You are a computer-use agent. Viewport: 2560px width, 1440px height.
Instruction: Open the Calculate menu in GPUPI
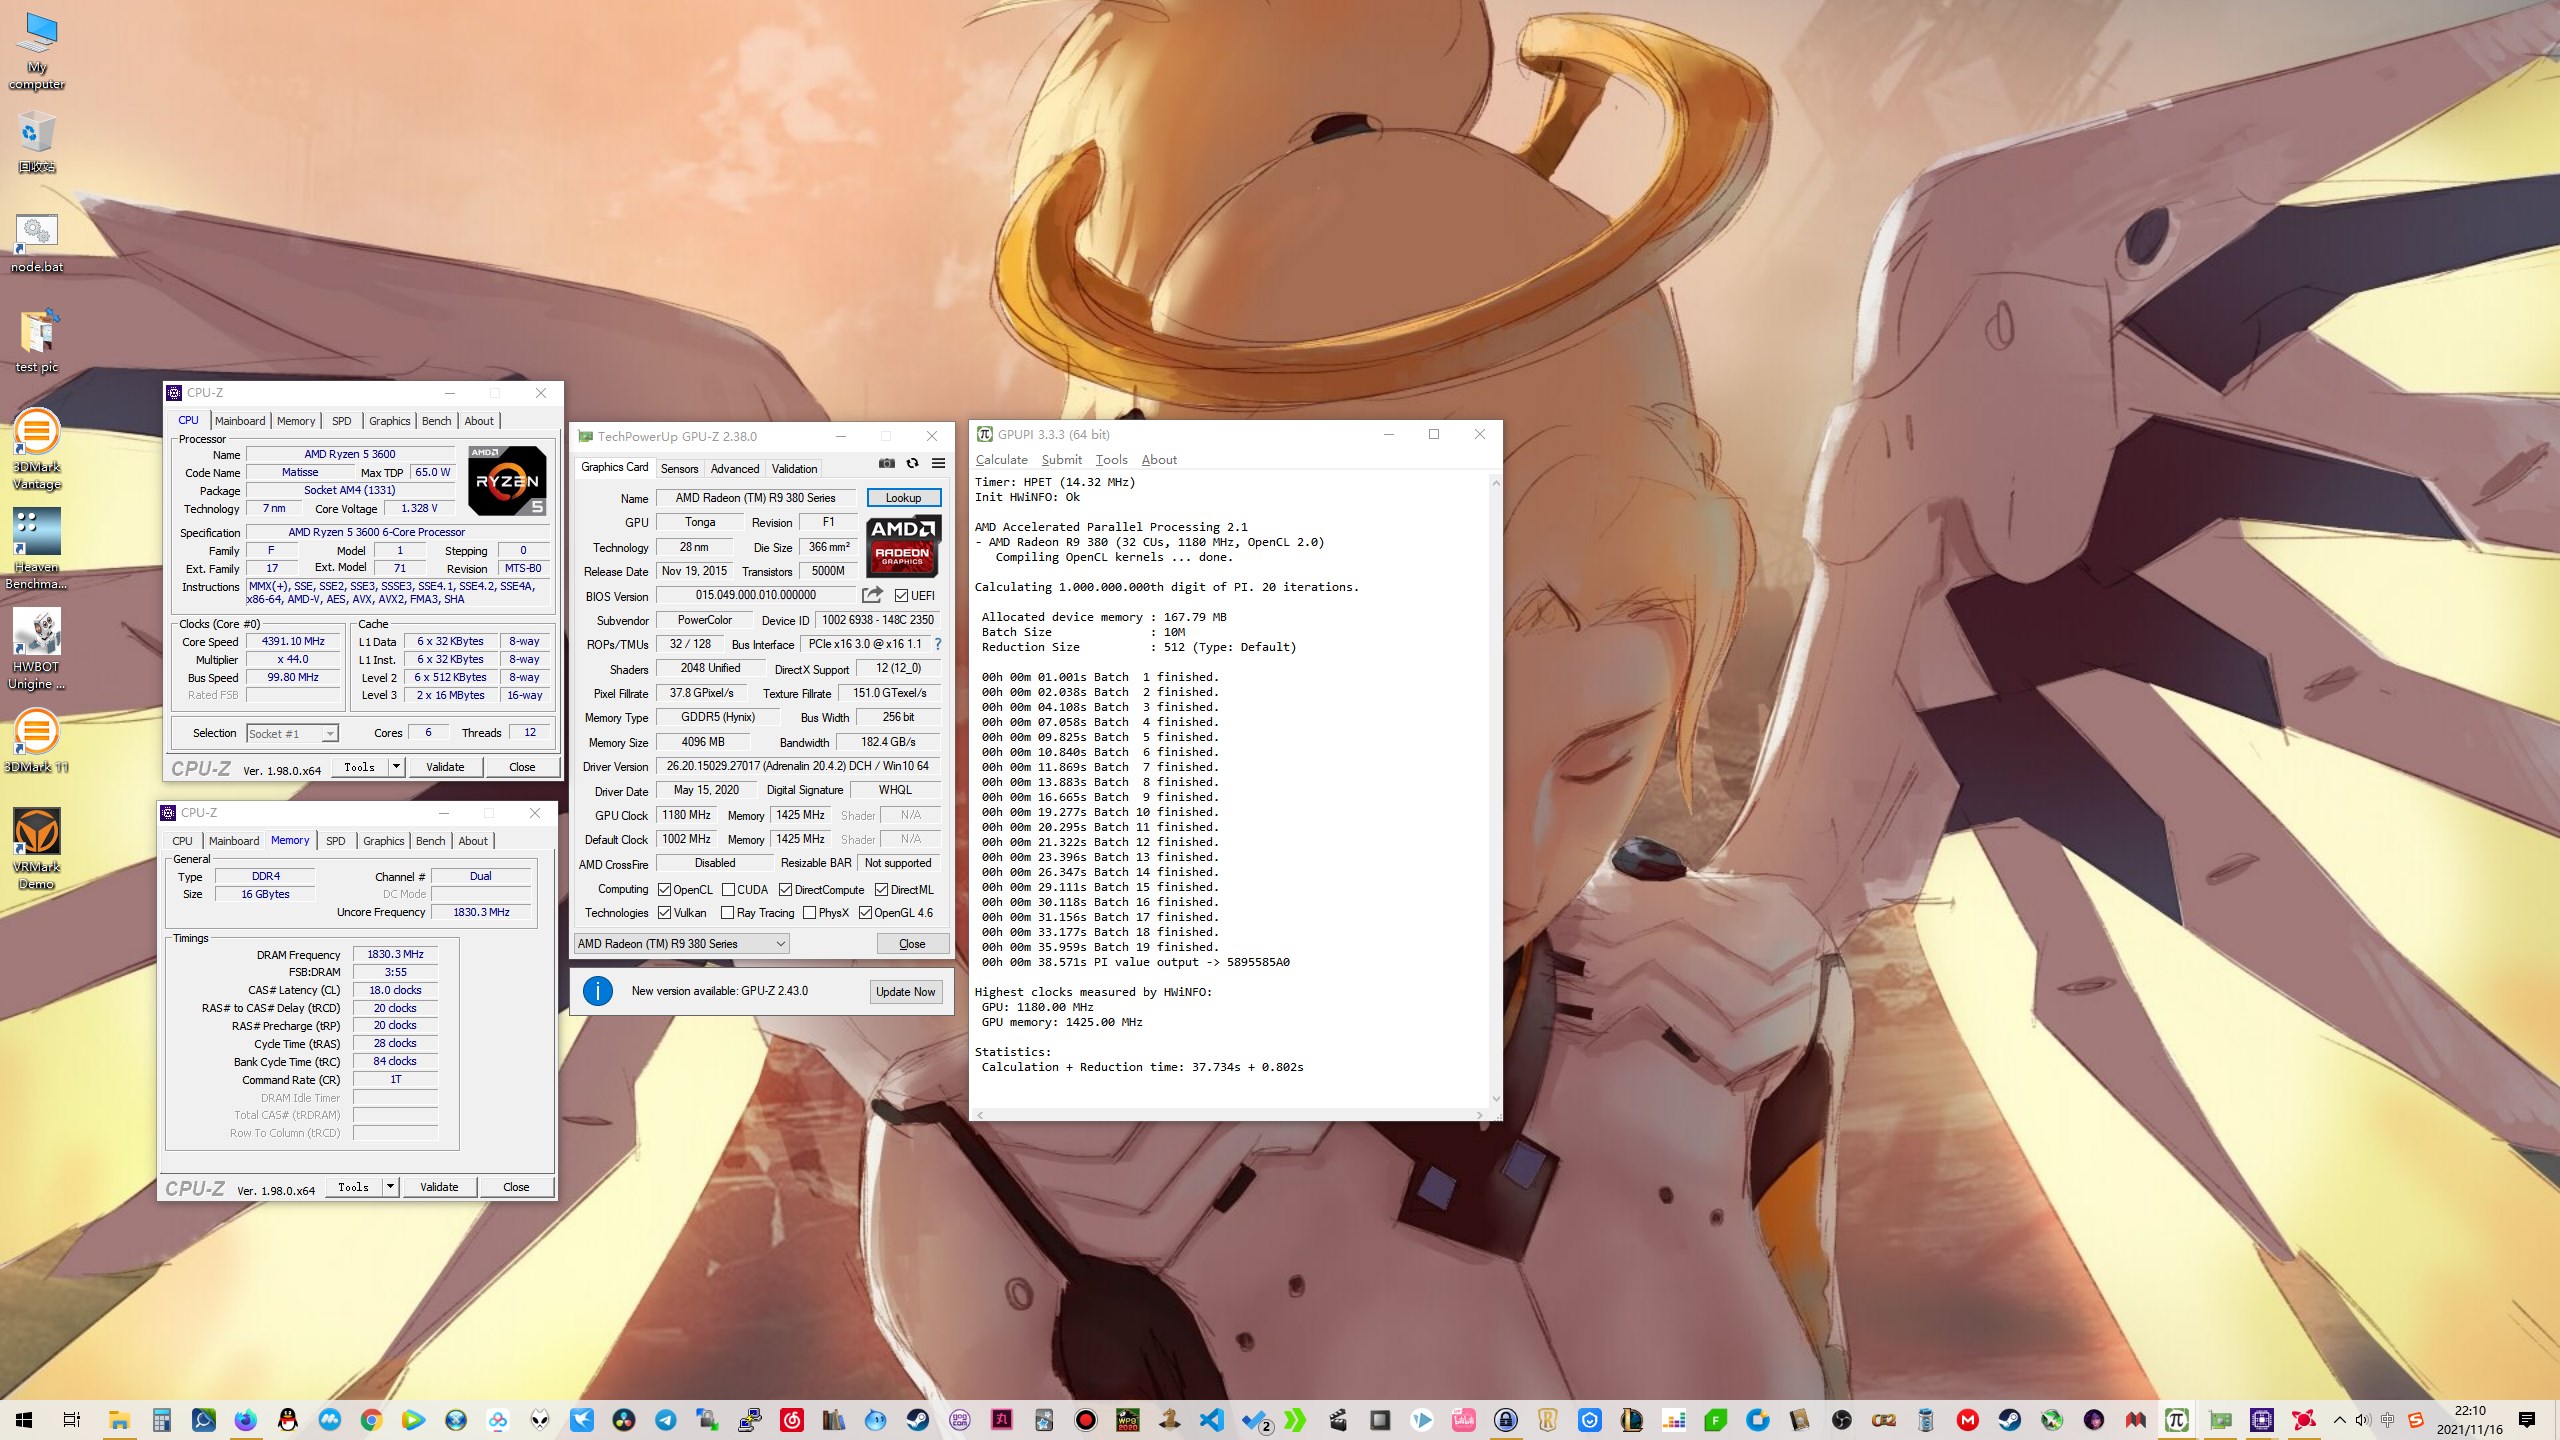pyautogui.click(x=1001, y=459)
